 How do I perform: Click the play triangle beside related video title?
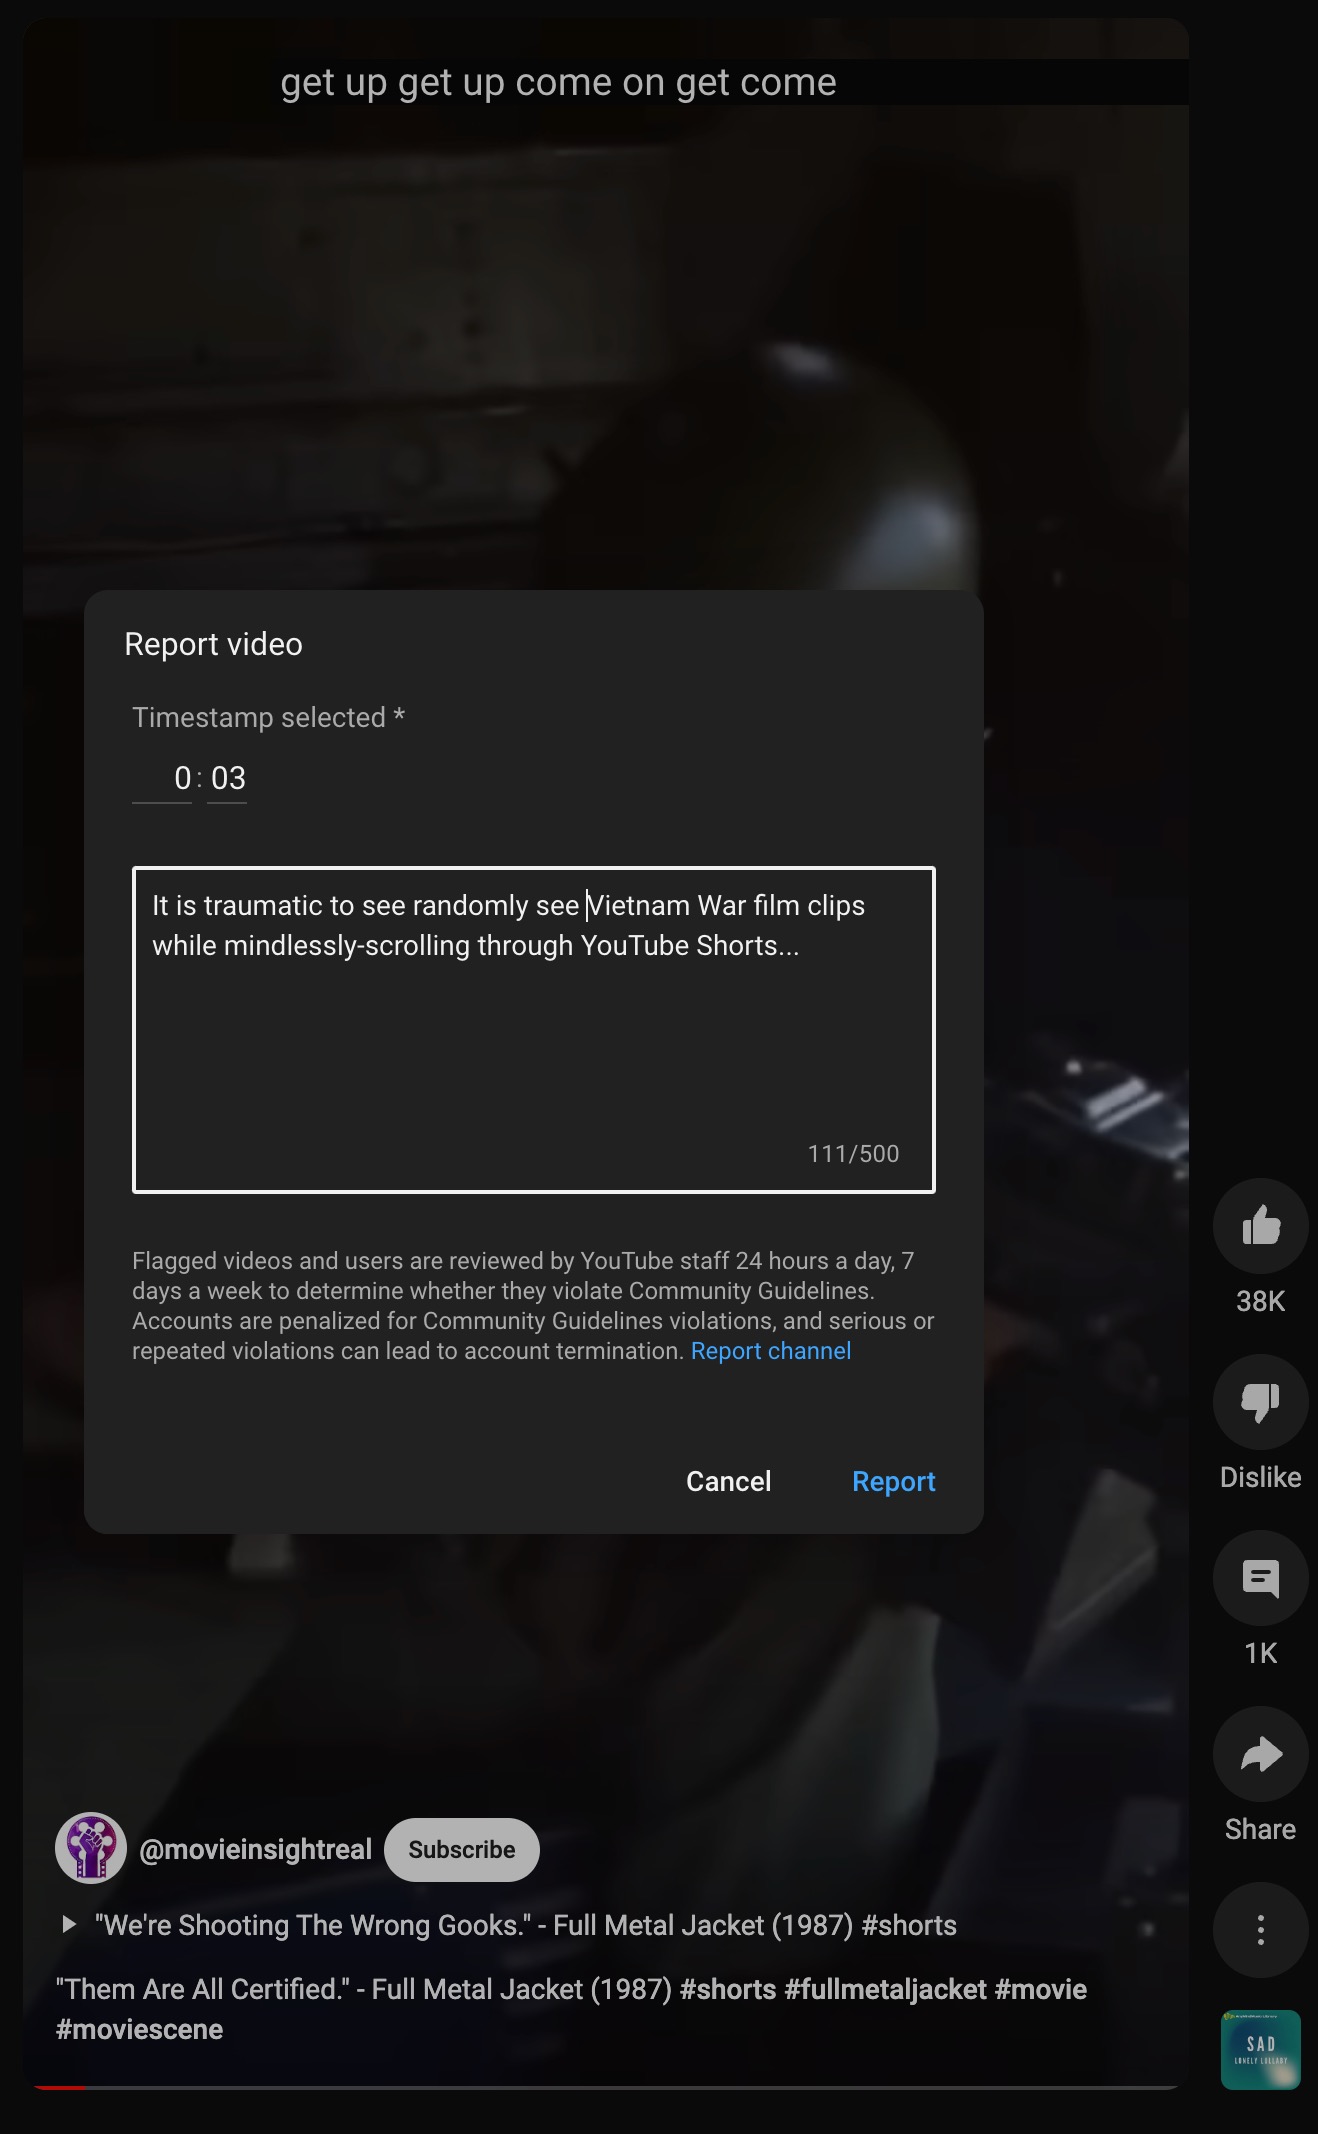[68, 1925]
